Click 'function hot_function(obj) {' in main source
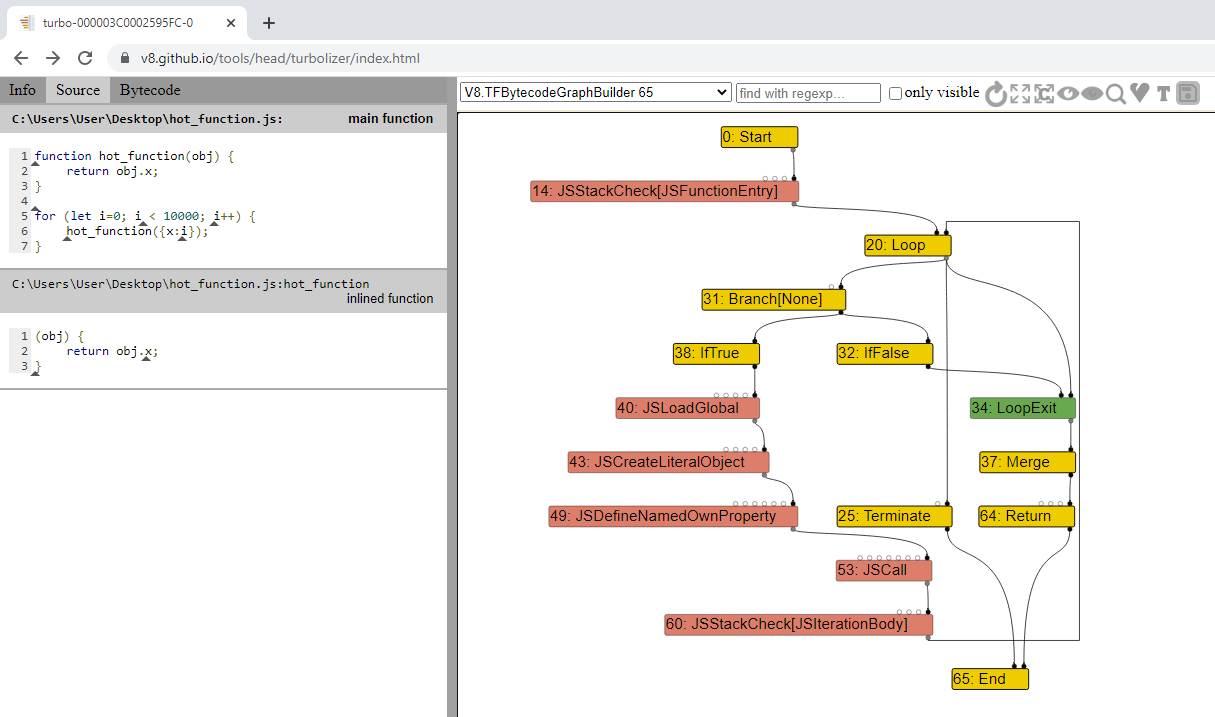The height and width of the screenshot is (717, 1215). point(134,156)
